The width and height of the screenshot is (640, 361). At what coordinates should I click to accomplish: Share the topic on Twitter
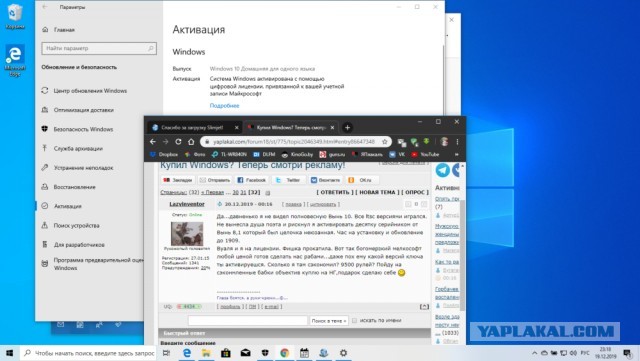click(x=289, y=180)
